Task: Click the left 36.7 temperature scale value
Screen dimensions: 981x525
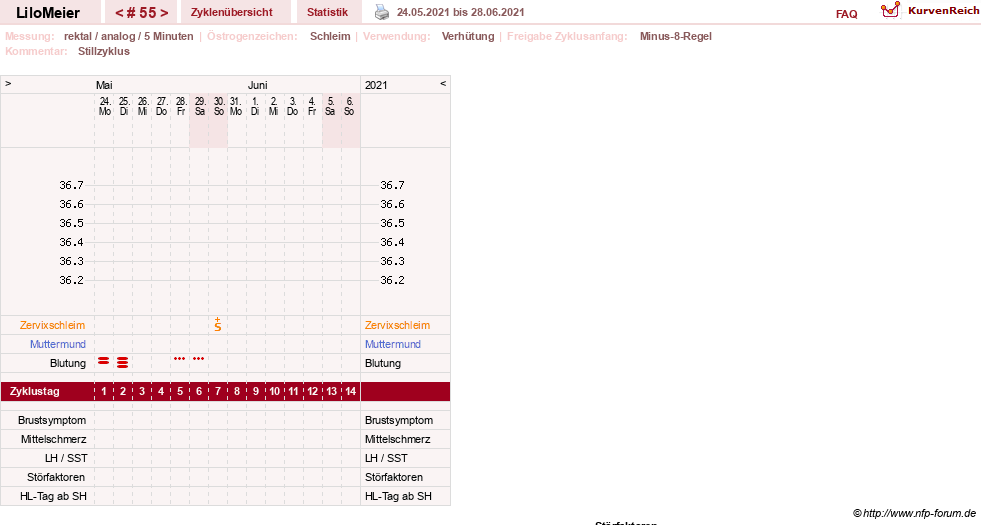Action: (x=71, y=185)
